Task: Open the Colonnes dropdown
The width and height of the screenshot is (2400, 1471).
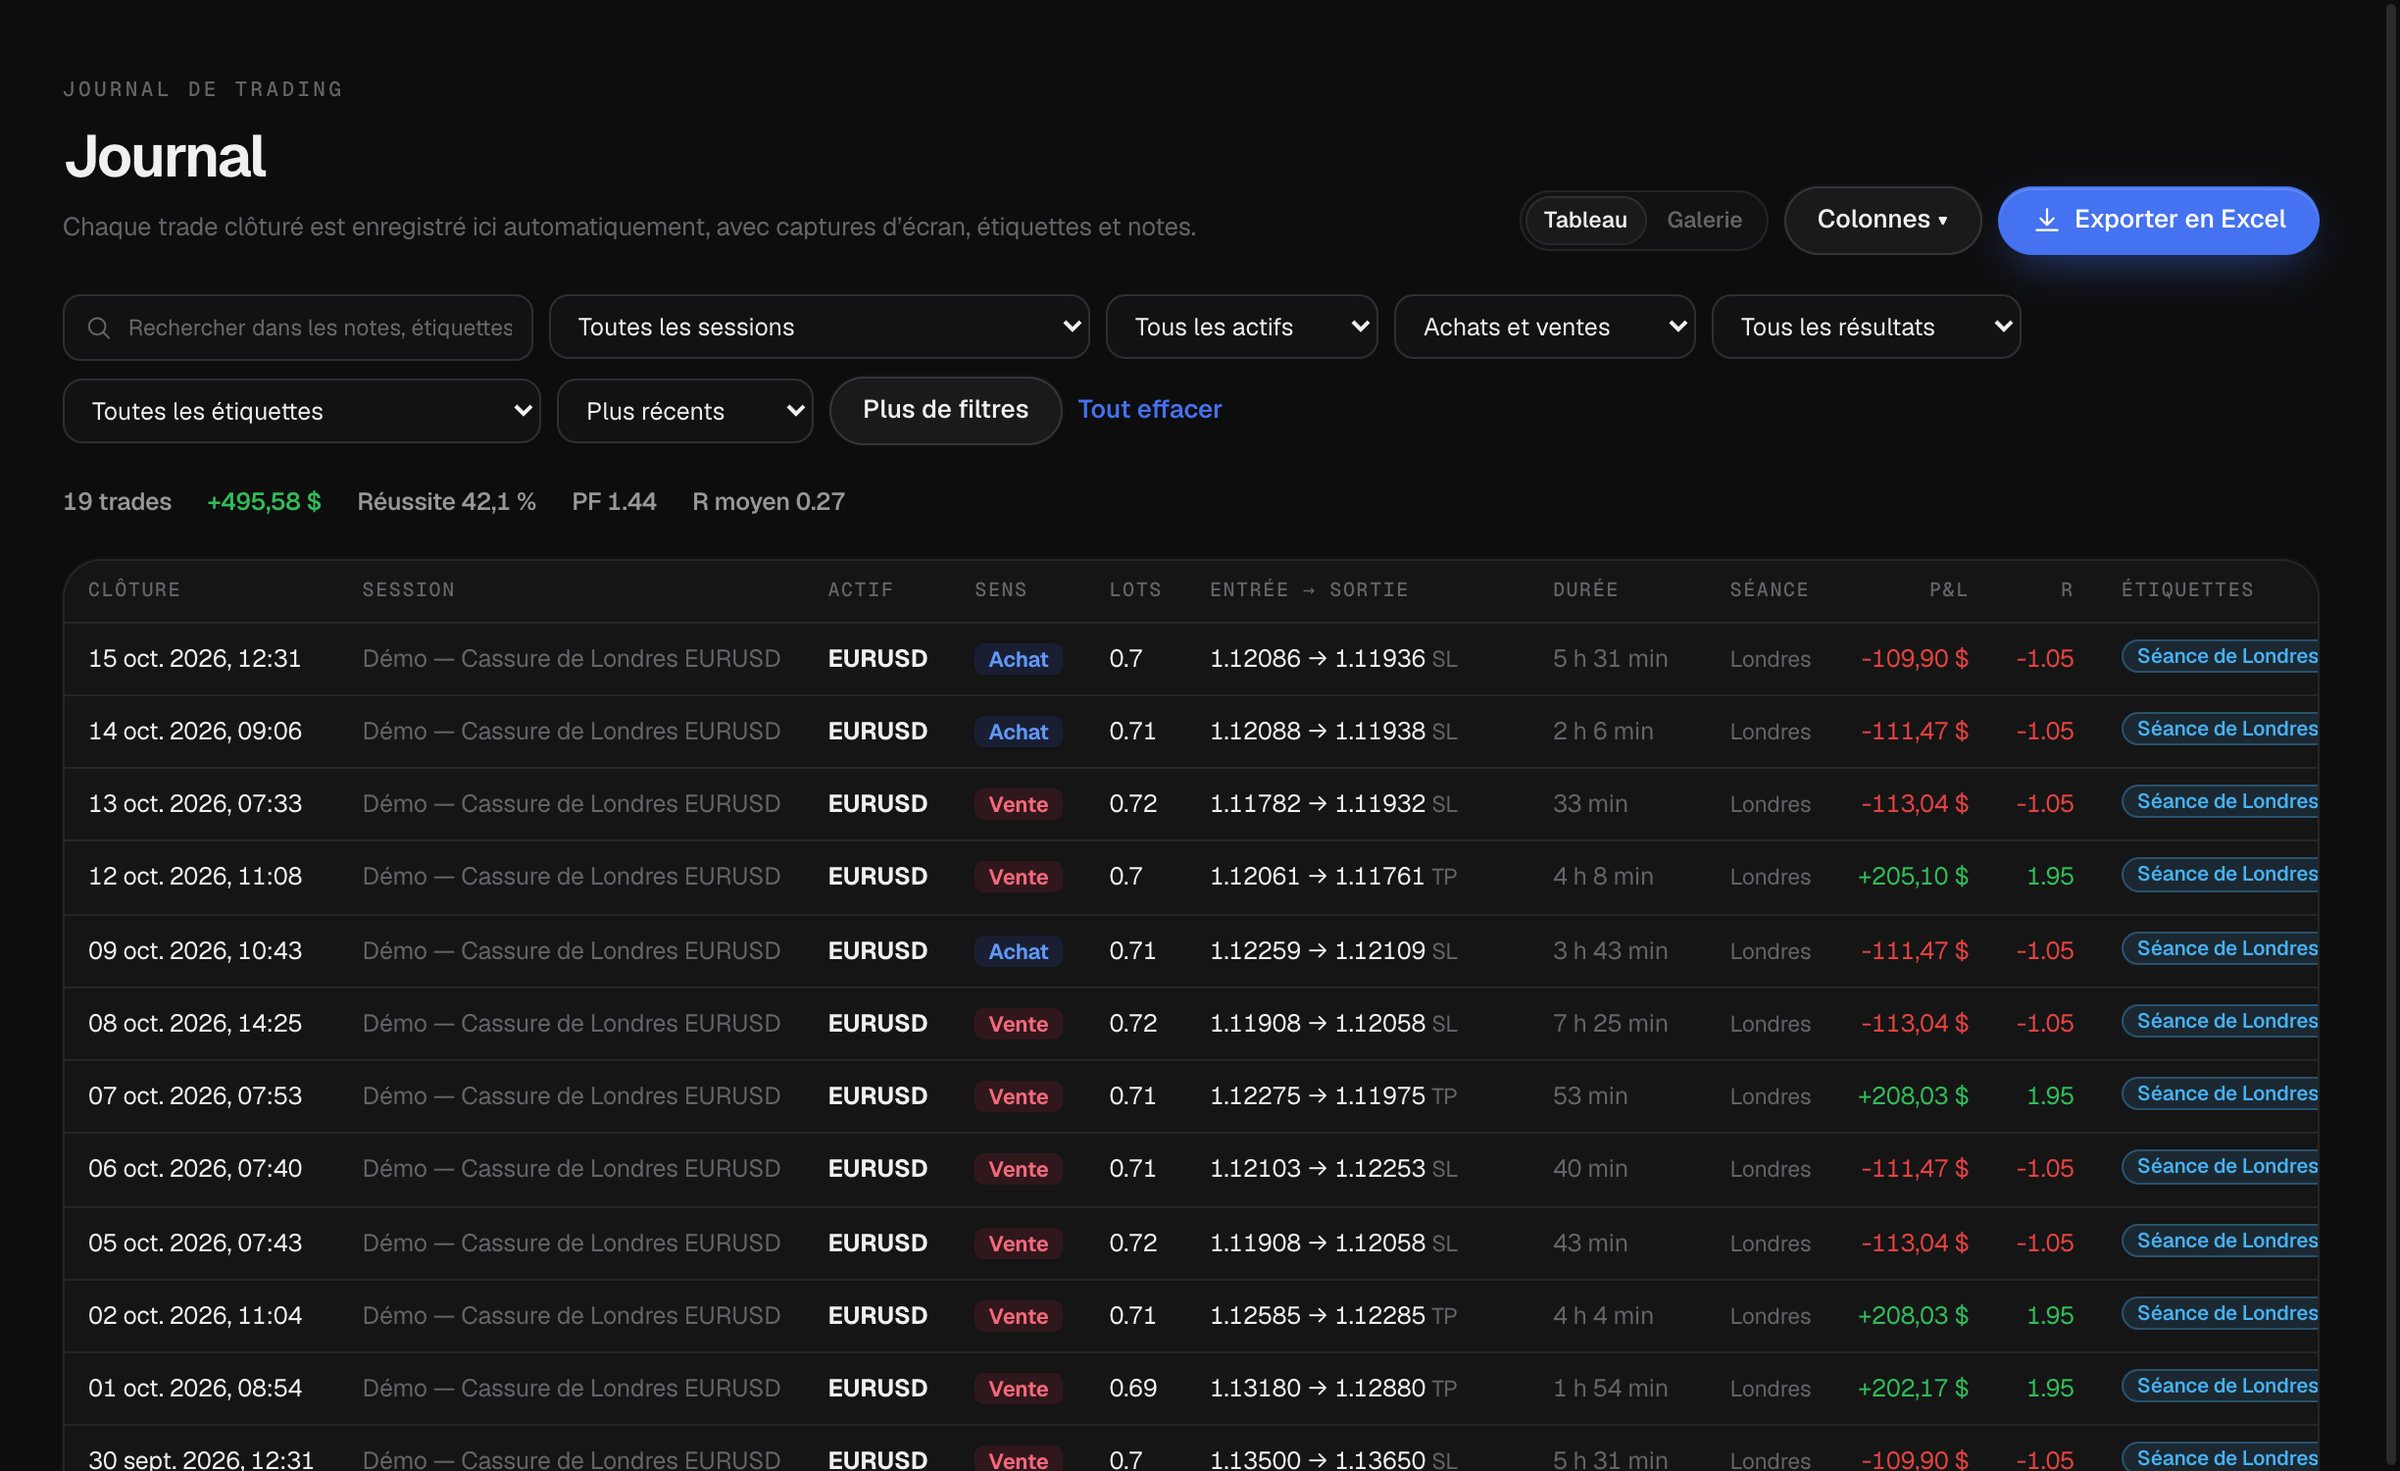Action: 1882,220
